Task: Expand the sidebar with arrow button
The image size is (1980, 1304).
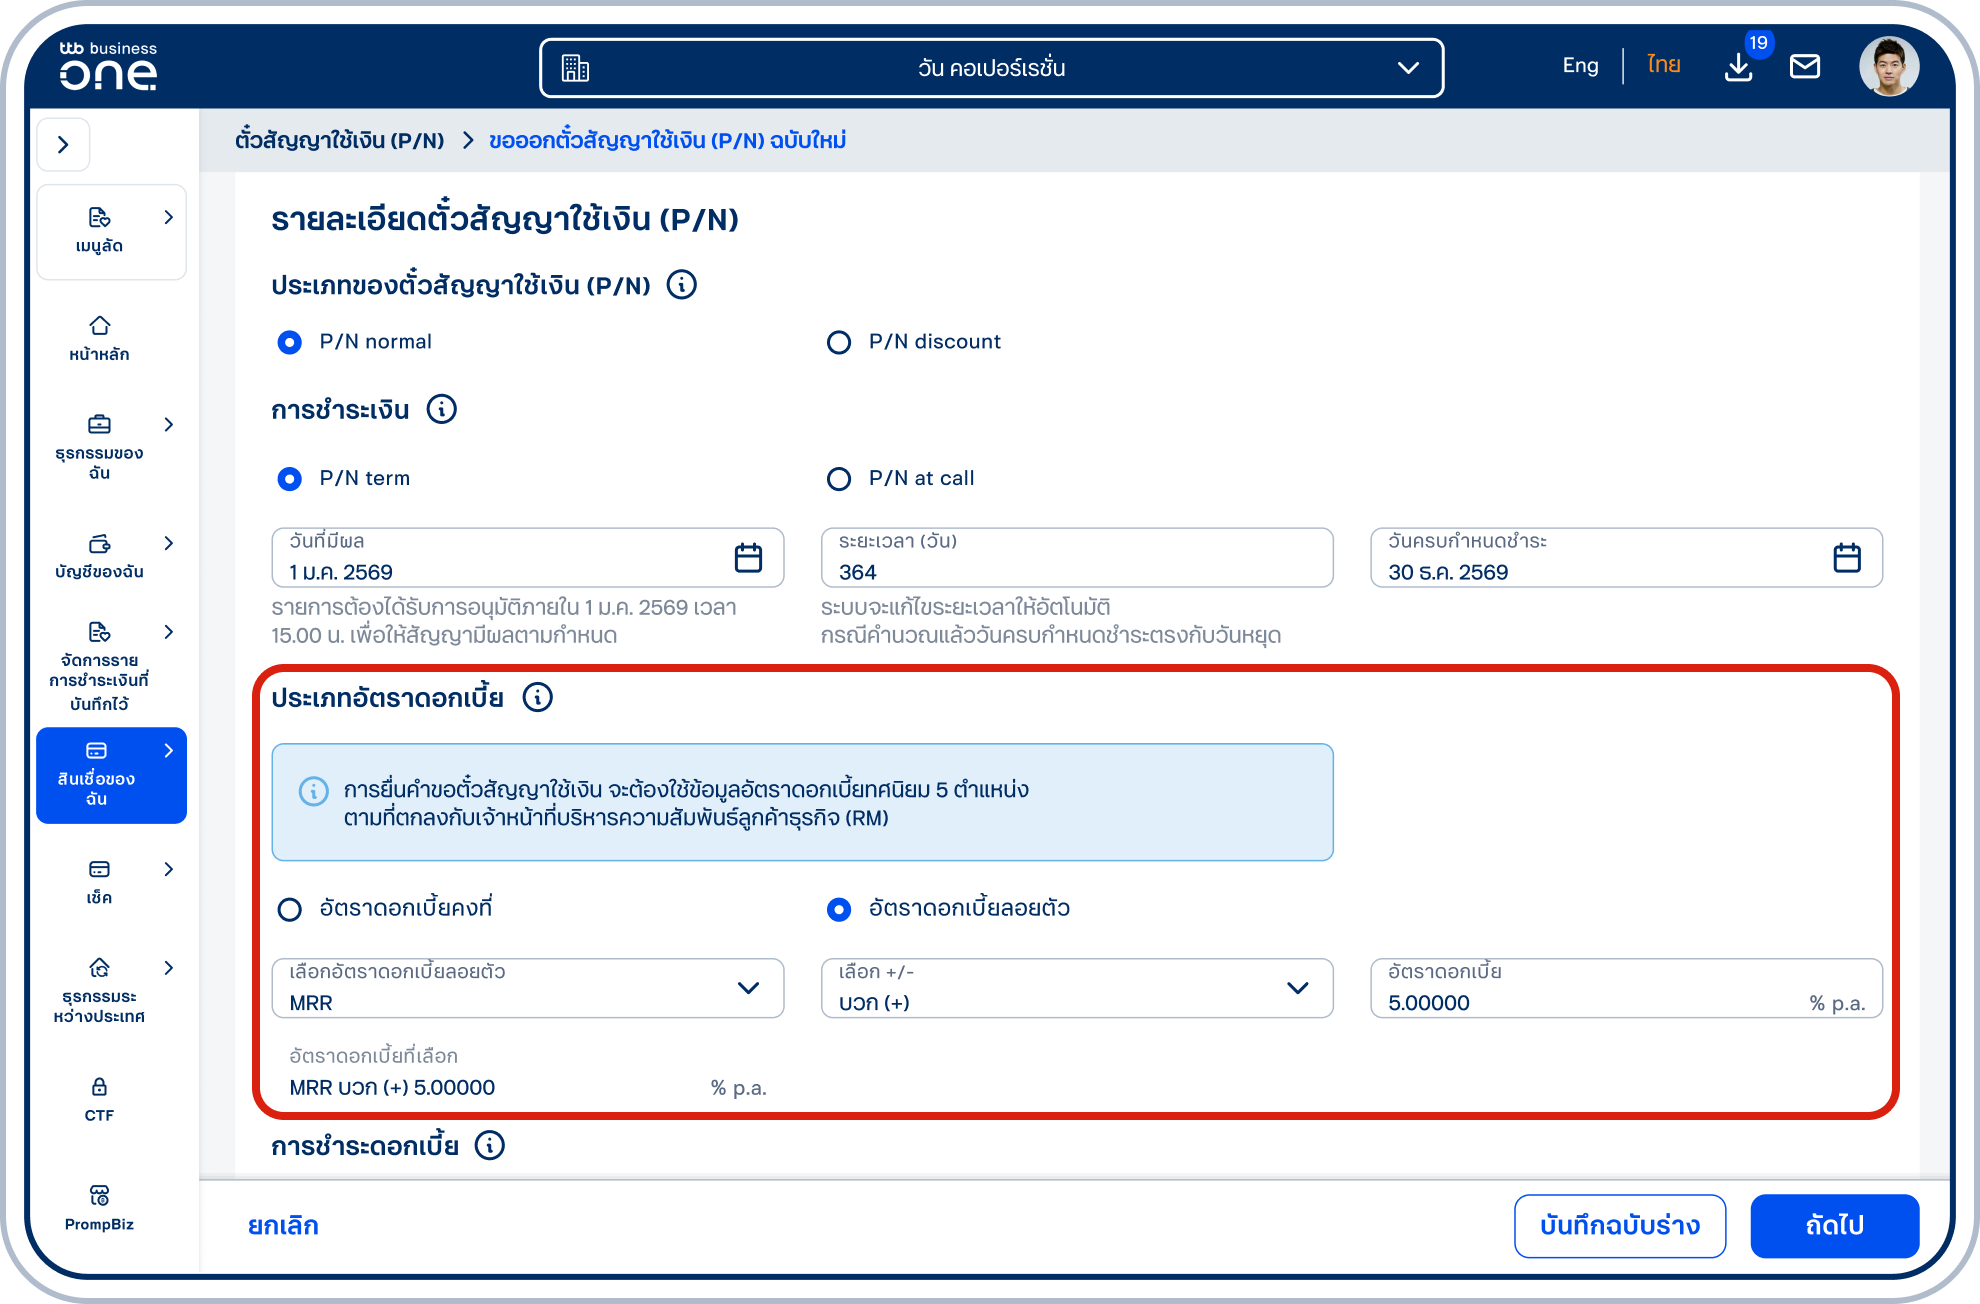Action: [64, 145]
